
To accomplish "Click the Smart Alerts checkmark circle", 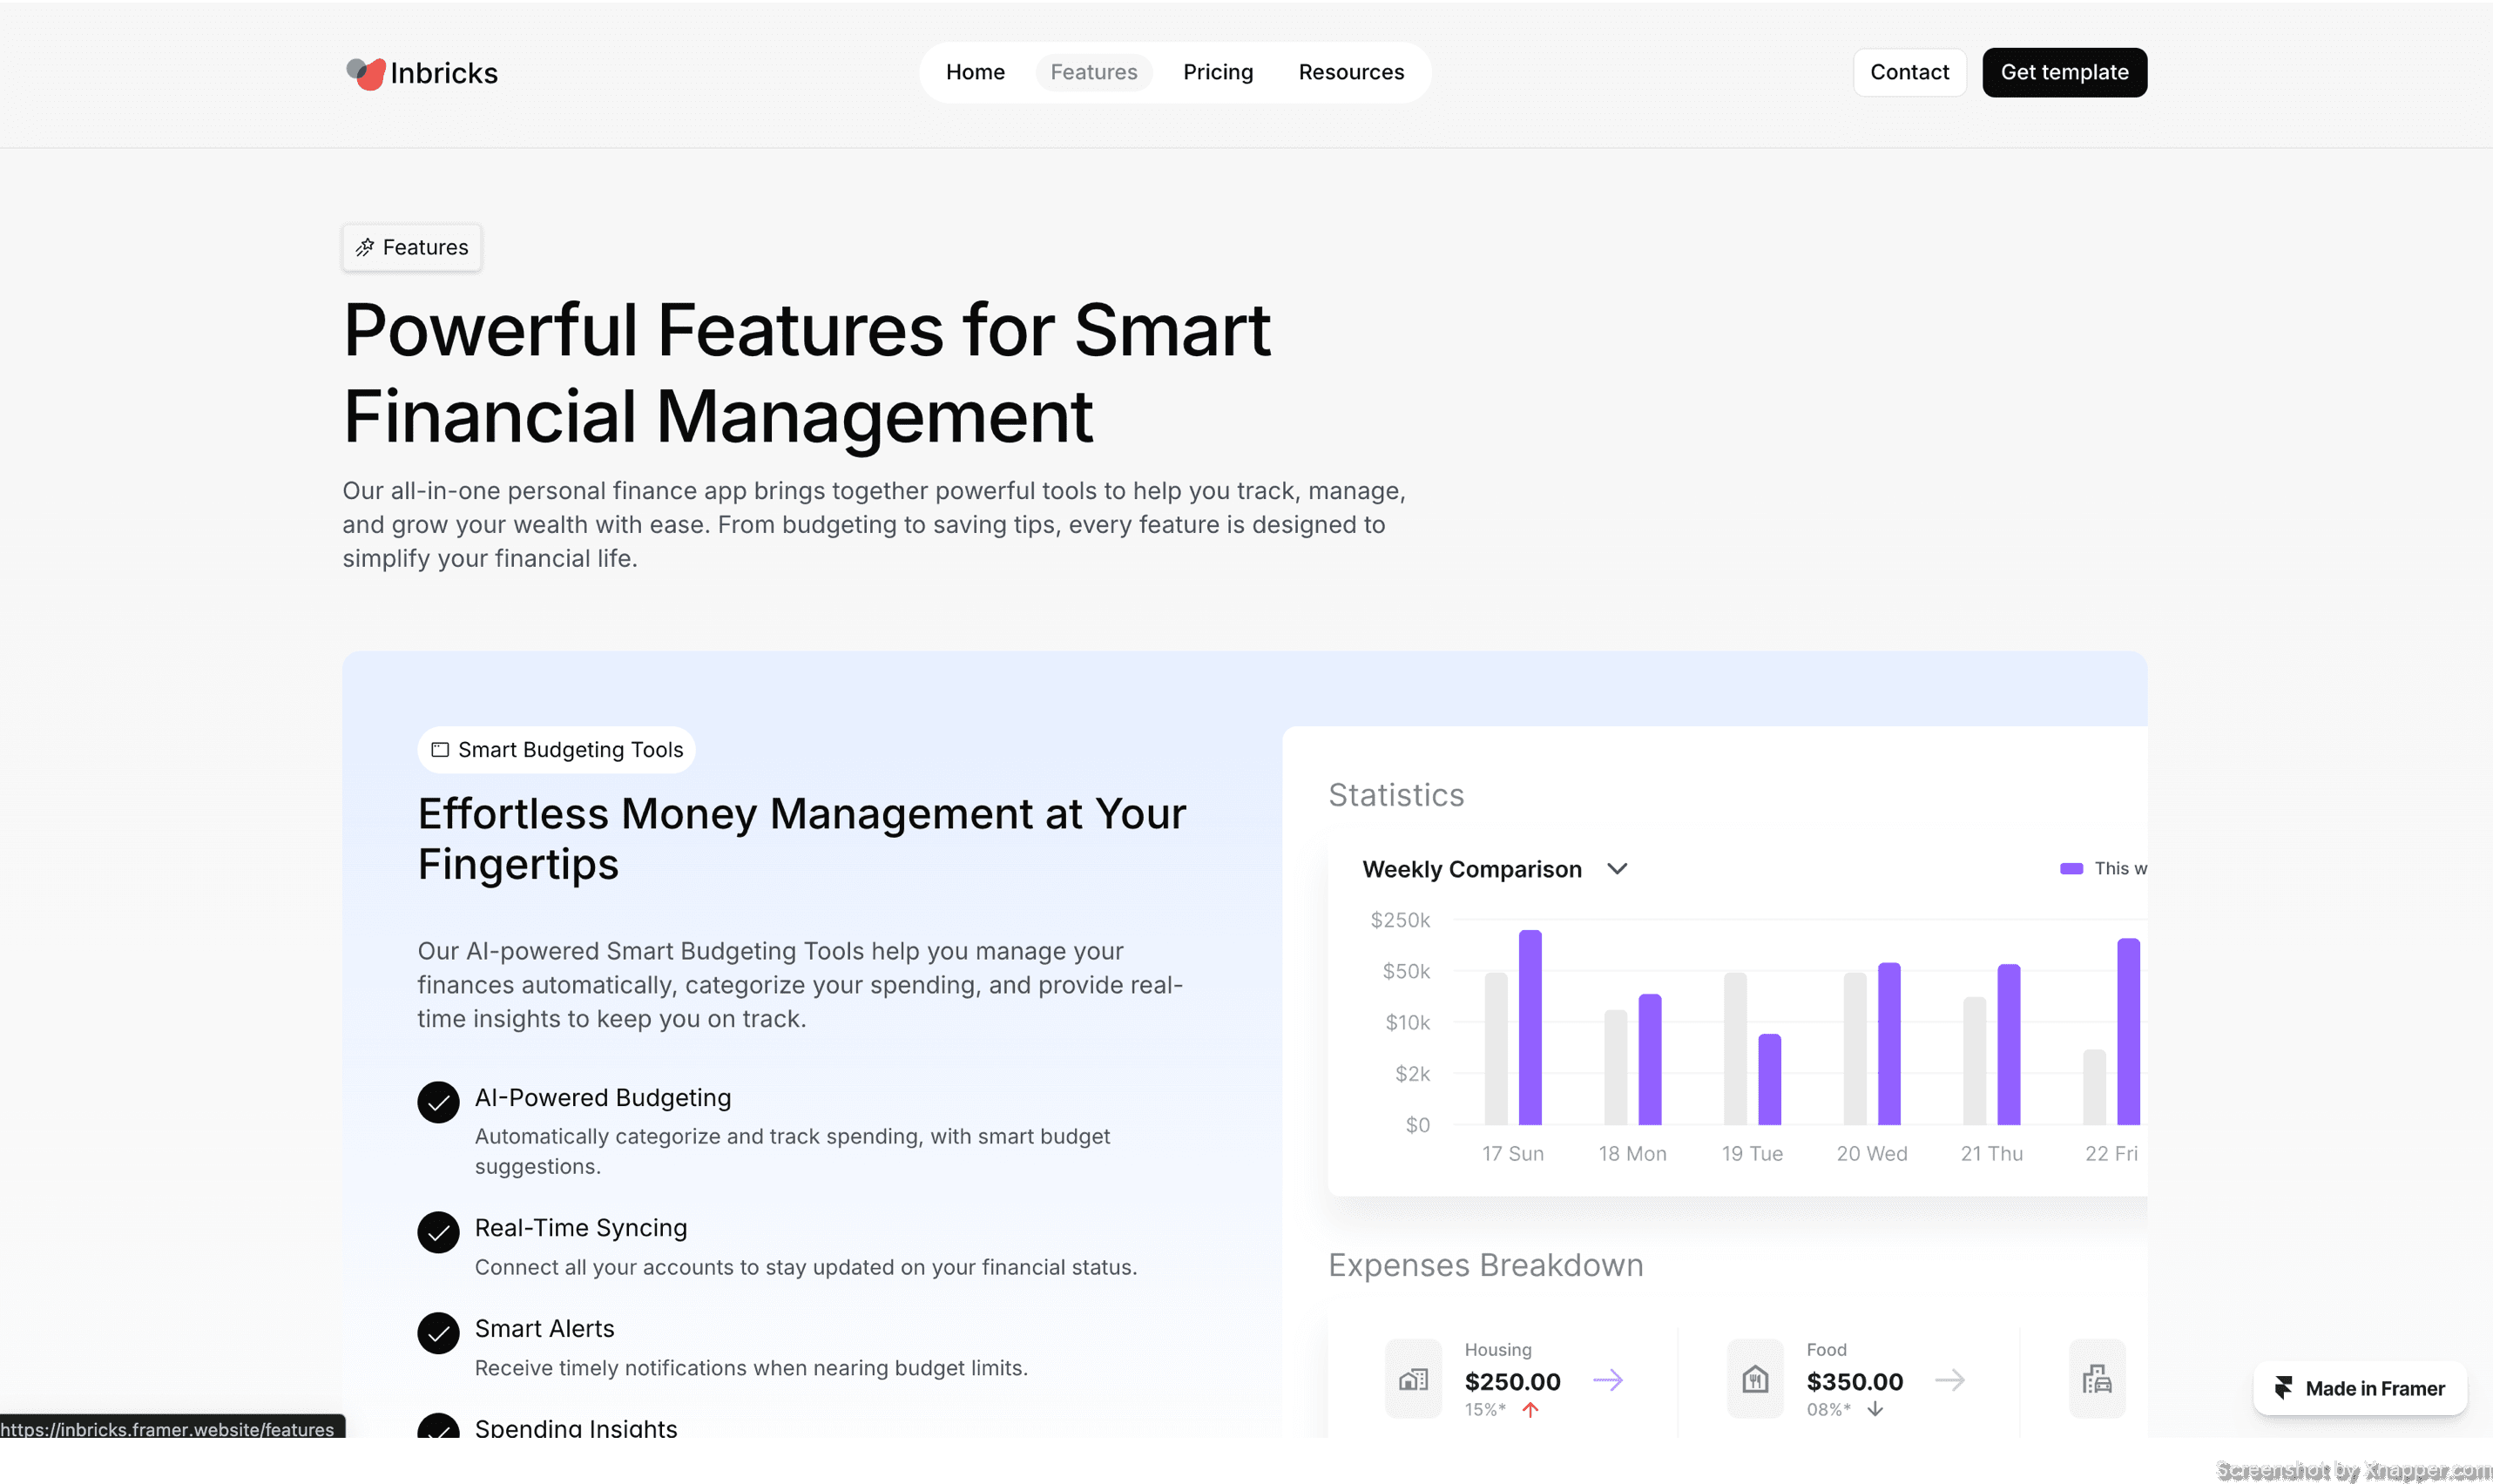I will [x=438, y=1333].
